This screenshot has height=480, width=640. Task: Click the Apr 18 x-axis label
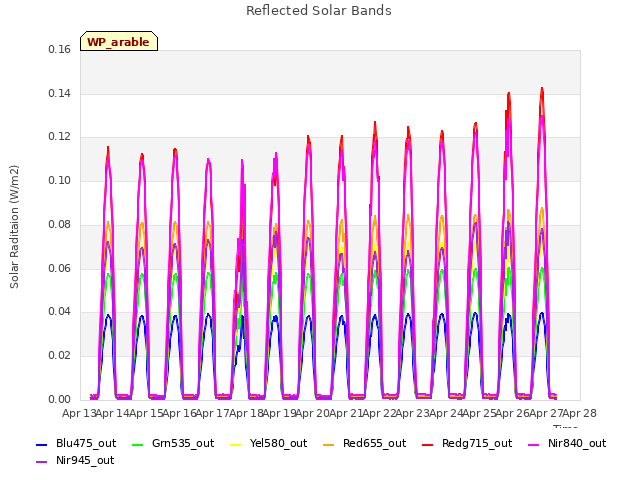(246, 413)
